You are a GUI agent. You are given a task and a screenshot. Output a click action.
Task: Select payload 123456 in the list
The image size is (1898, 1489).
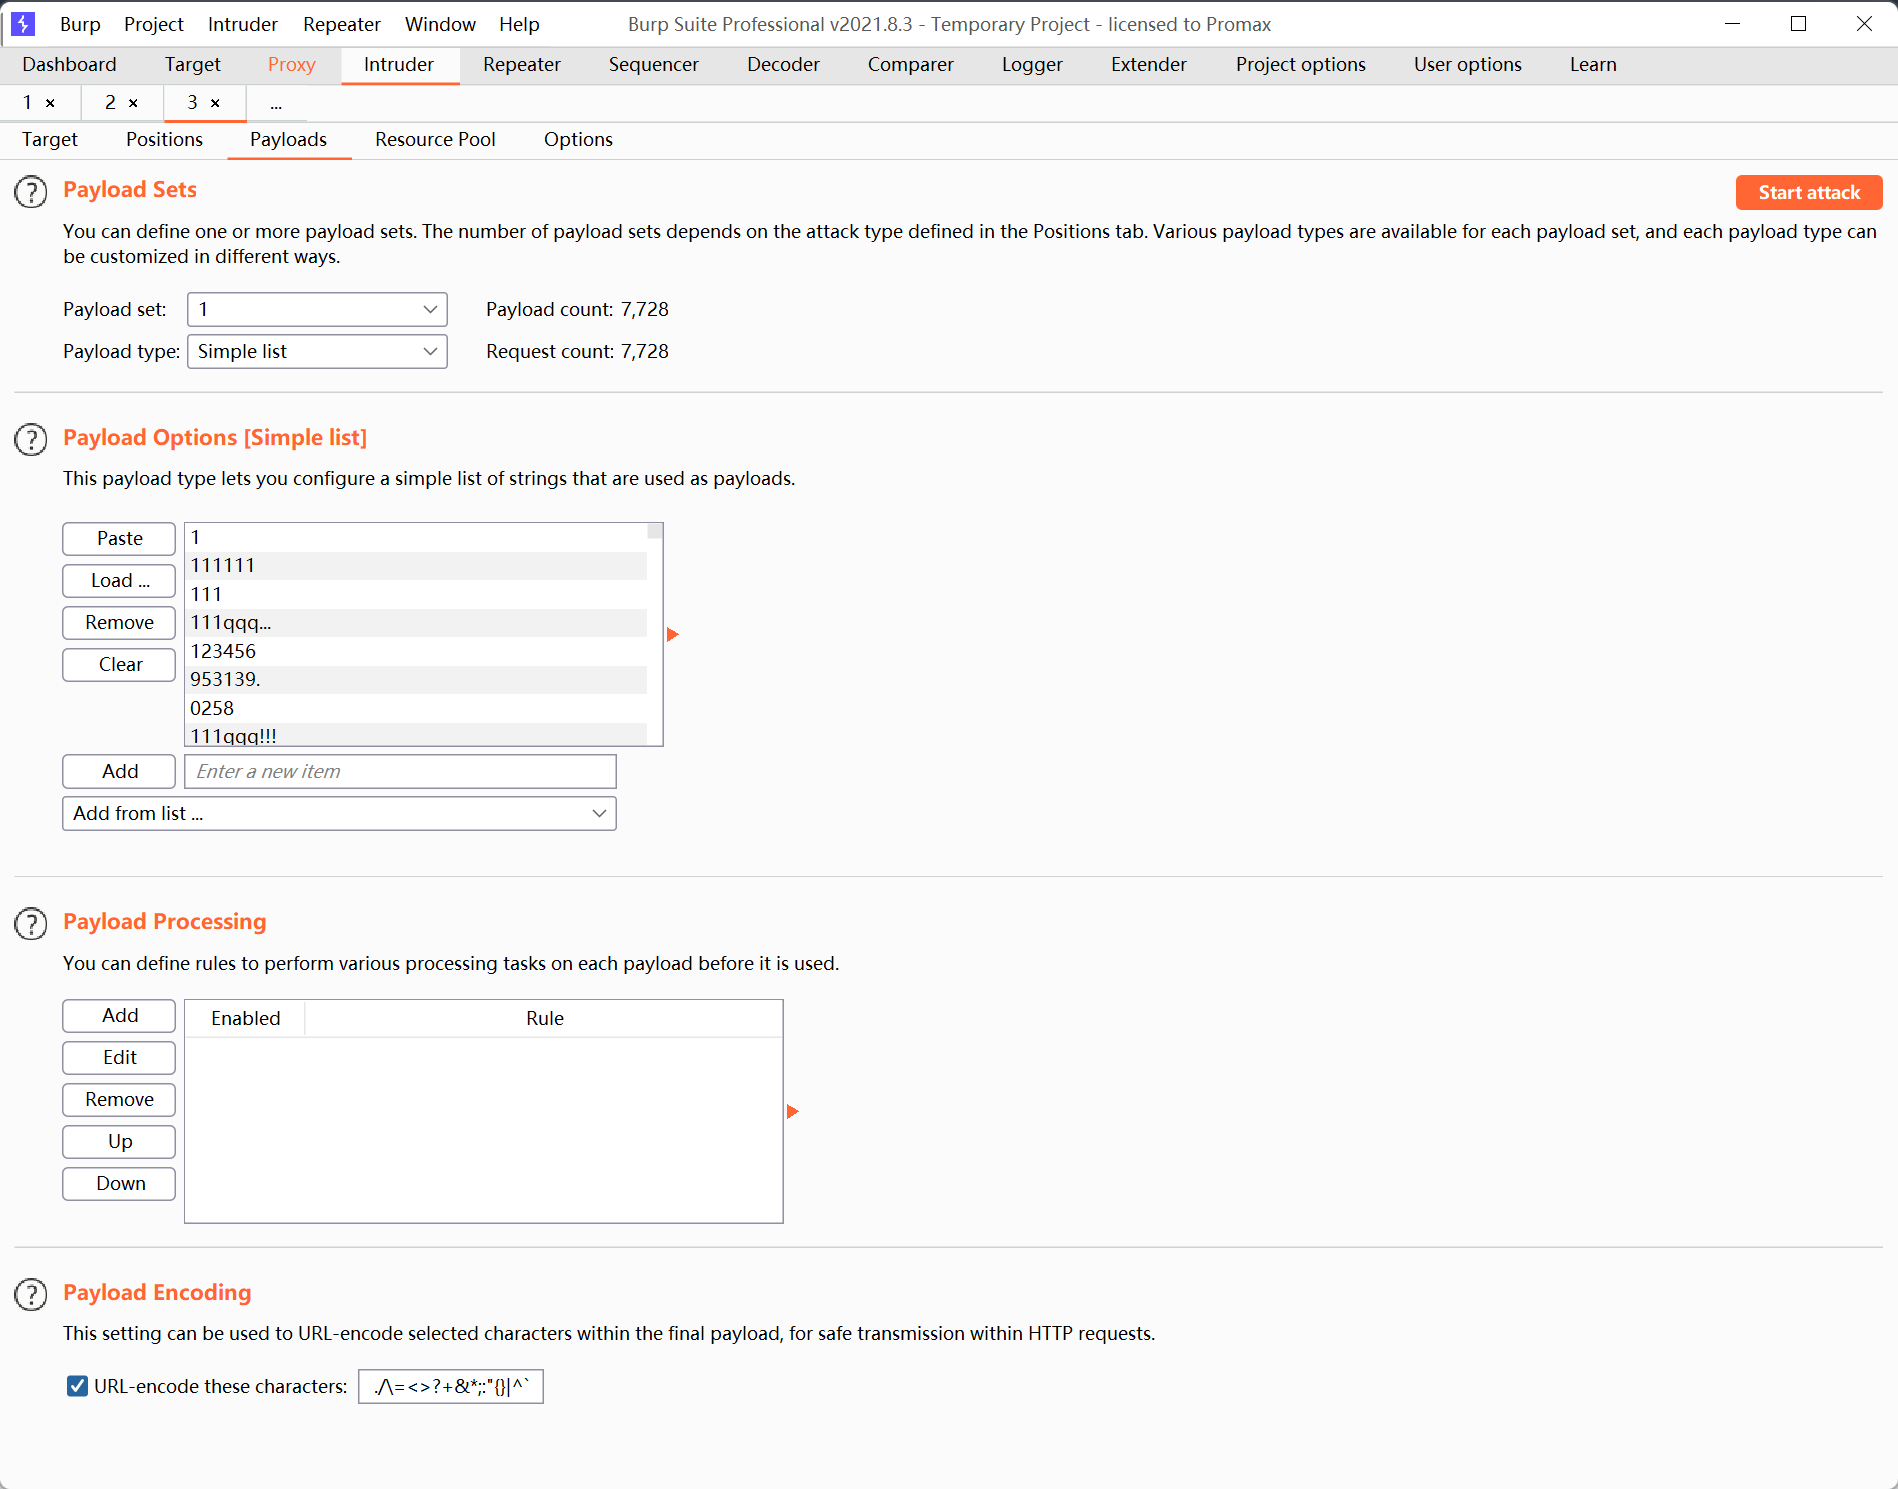416,651
